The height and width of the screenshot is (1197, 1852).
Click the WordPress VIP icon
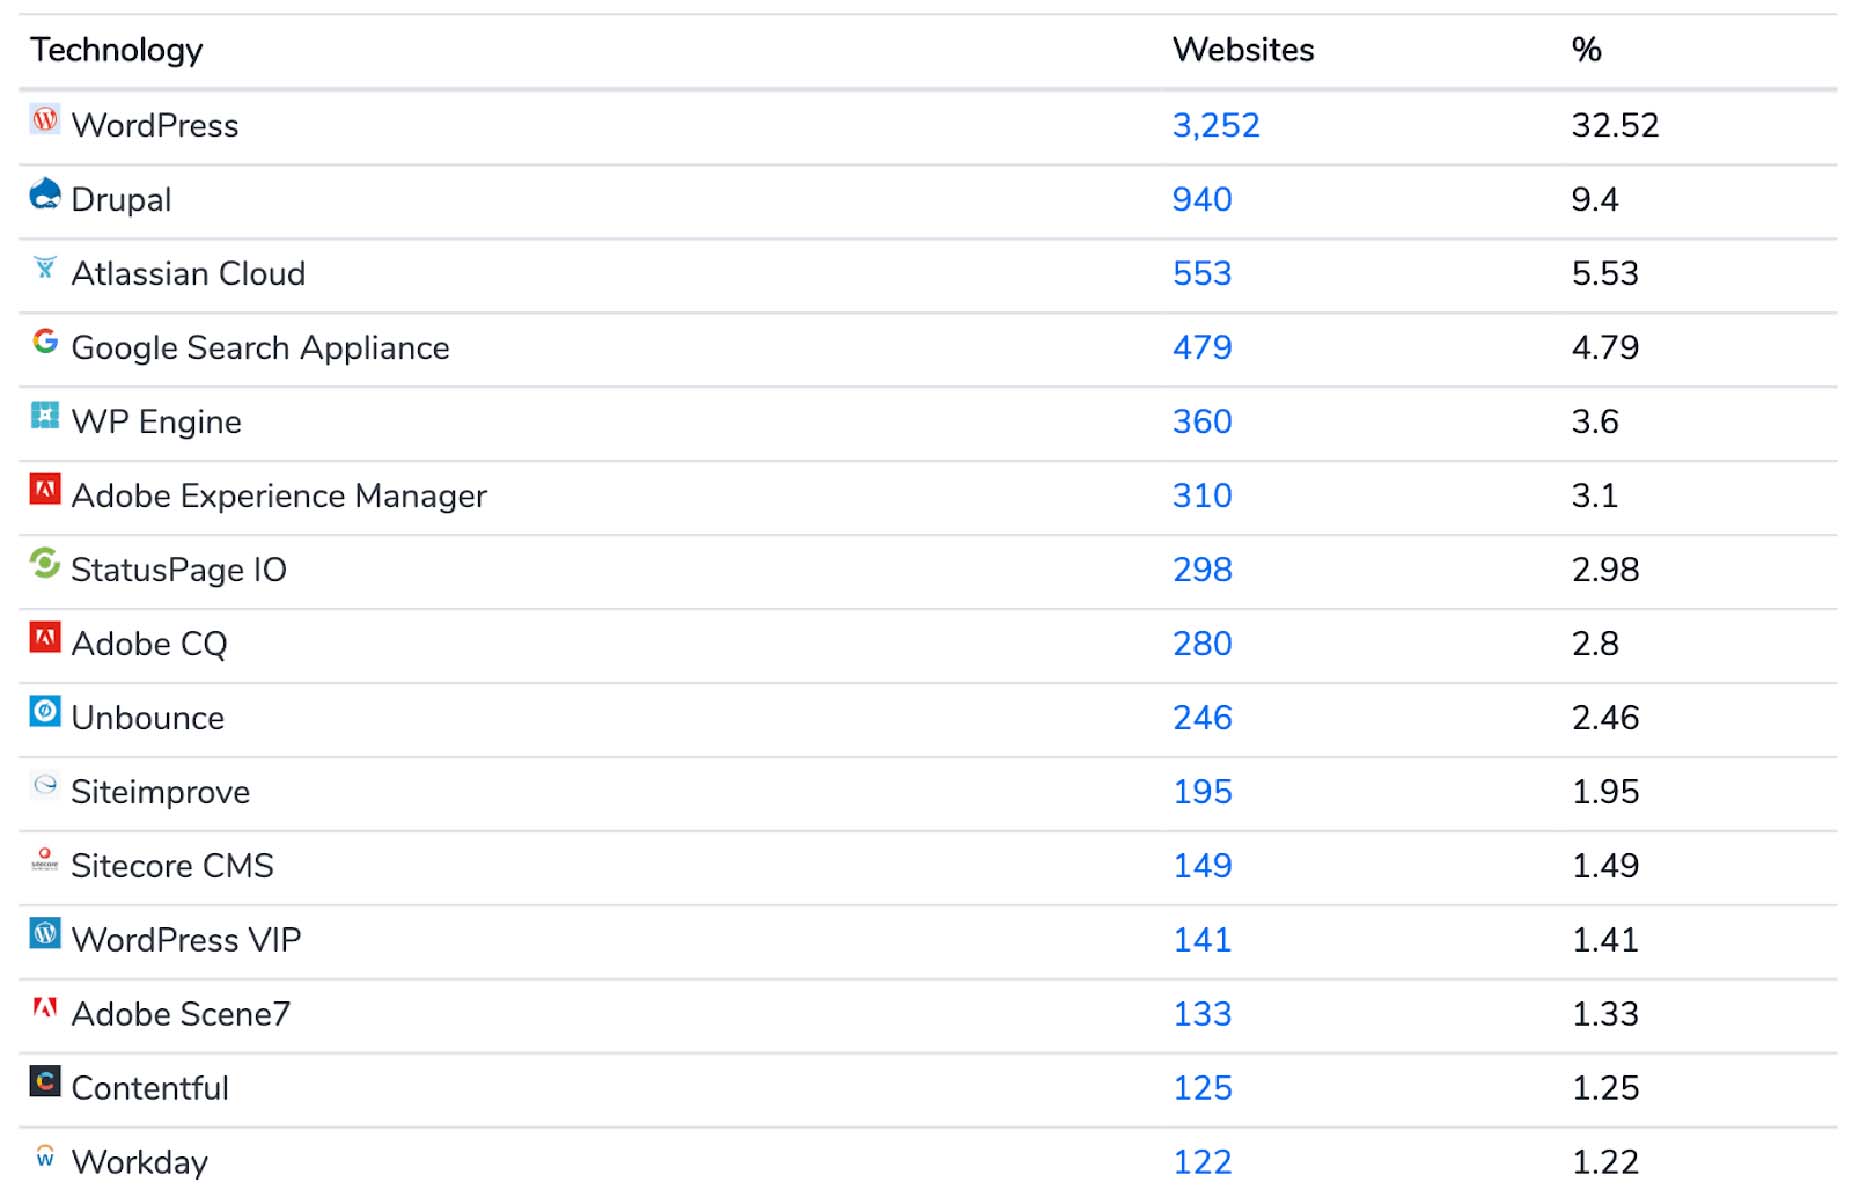44,934
